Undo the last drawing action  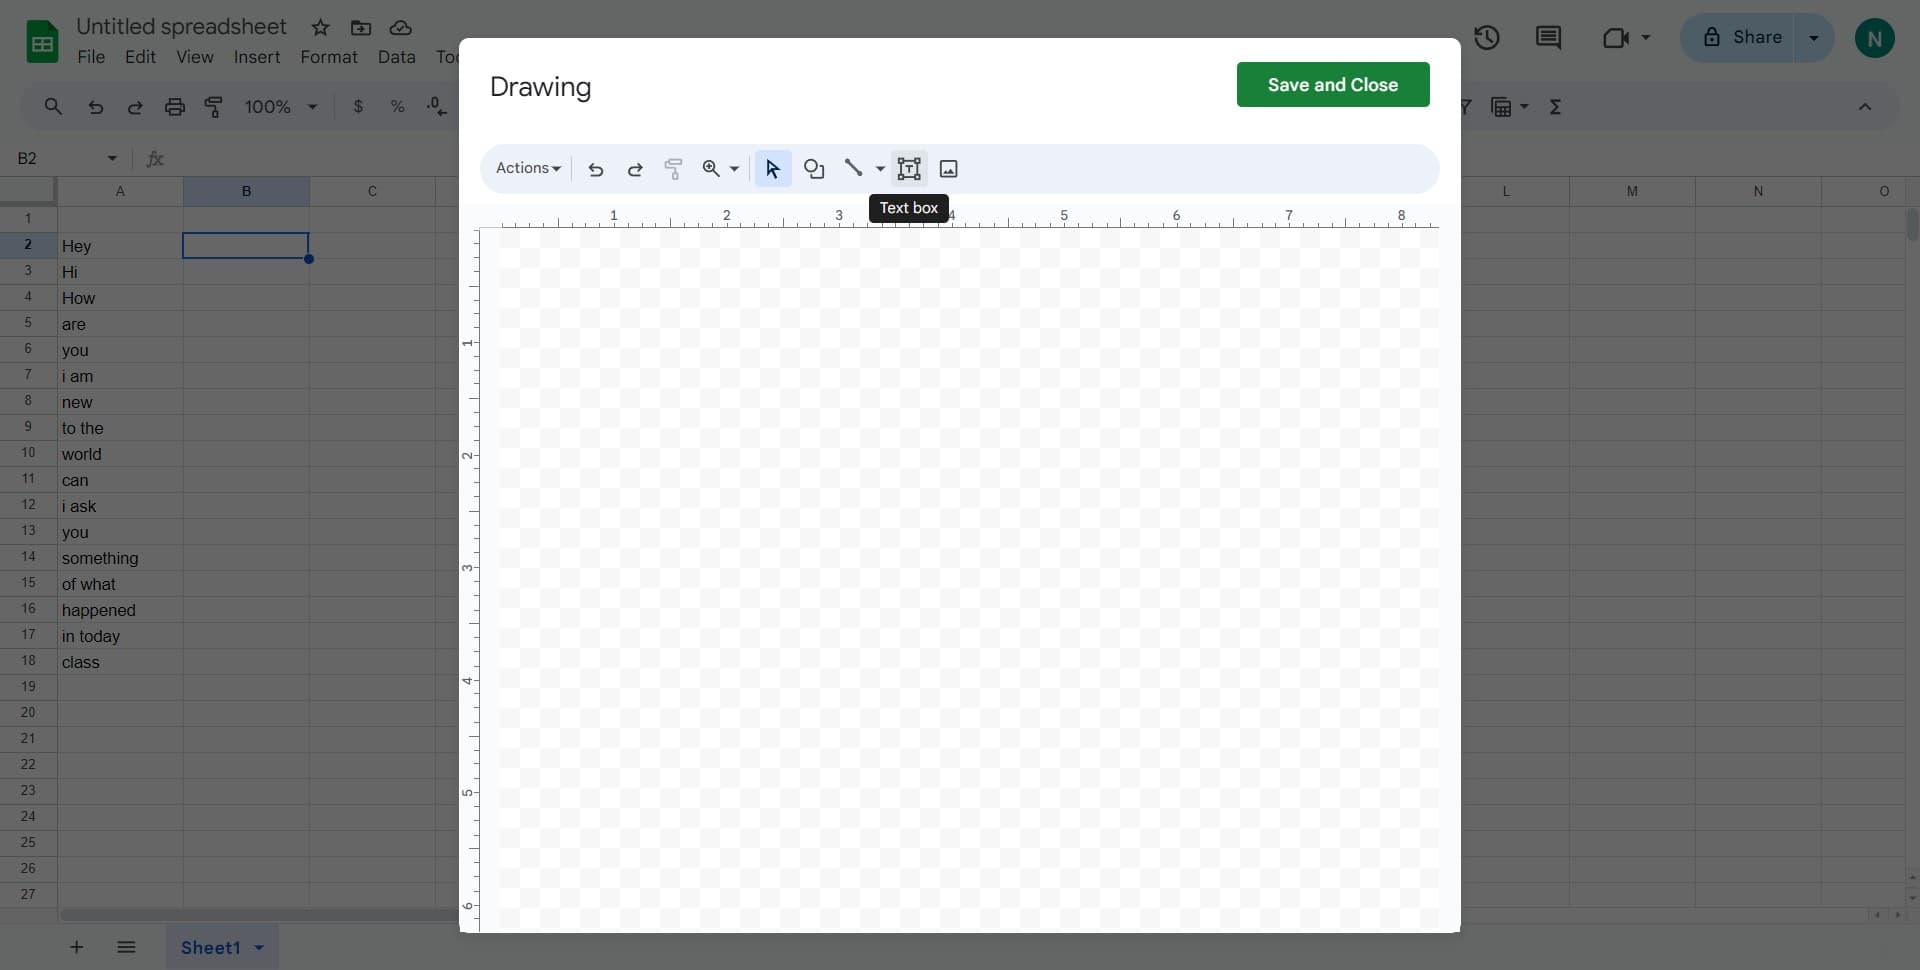[596, 170]
